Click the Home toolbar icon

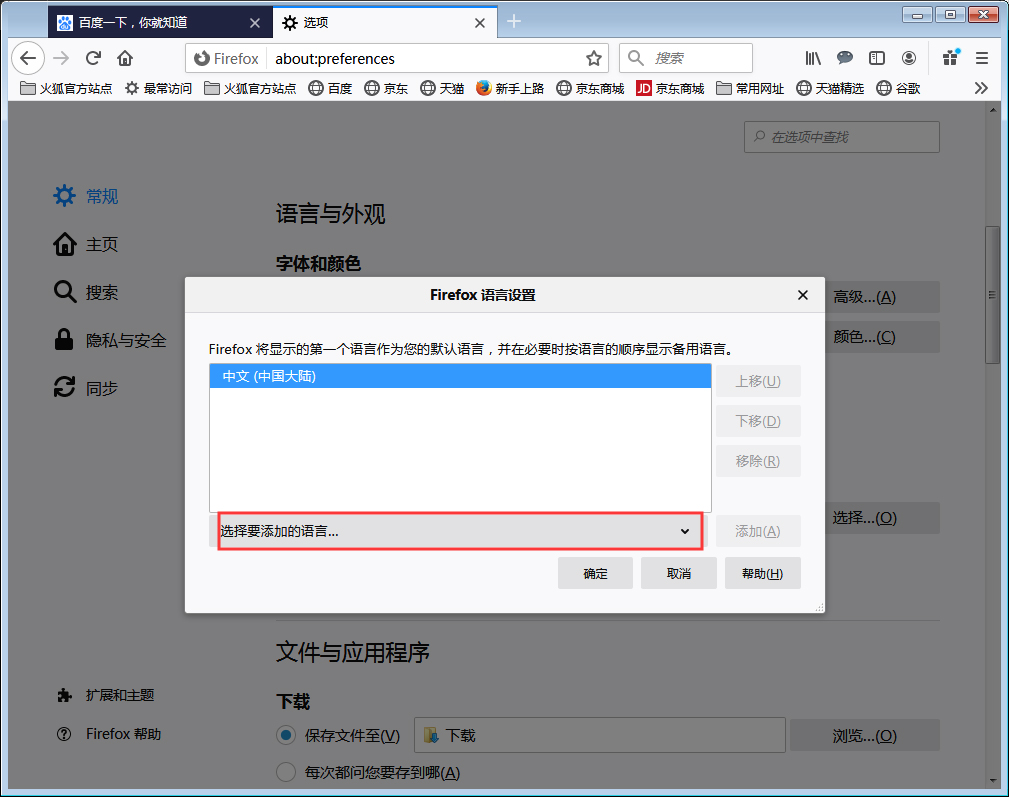[x=123, y=58]
